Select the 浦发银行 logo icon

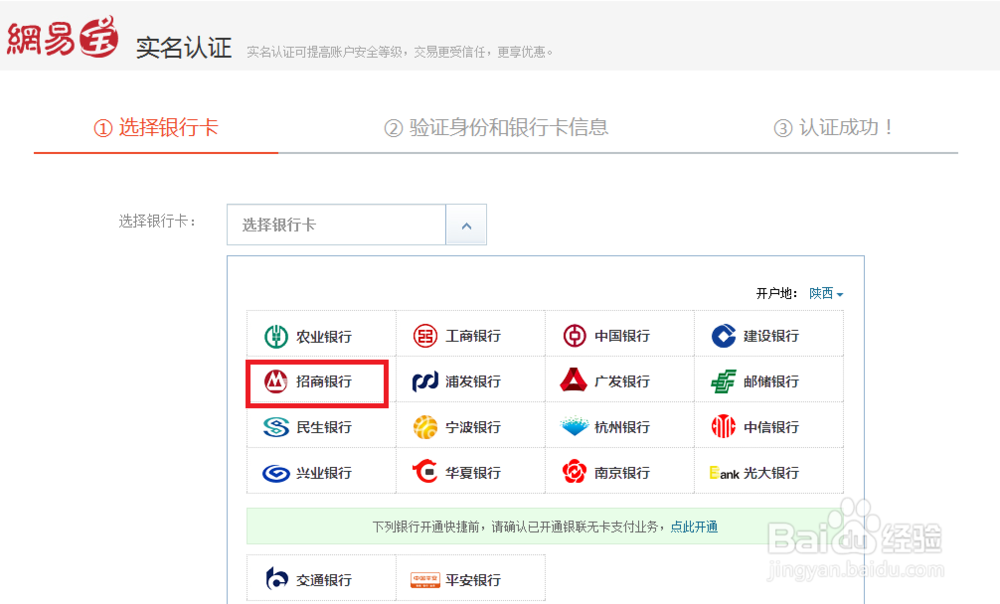point(425,381)
